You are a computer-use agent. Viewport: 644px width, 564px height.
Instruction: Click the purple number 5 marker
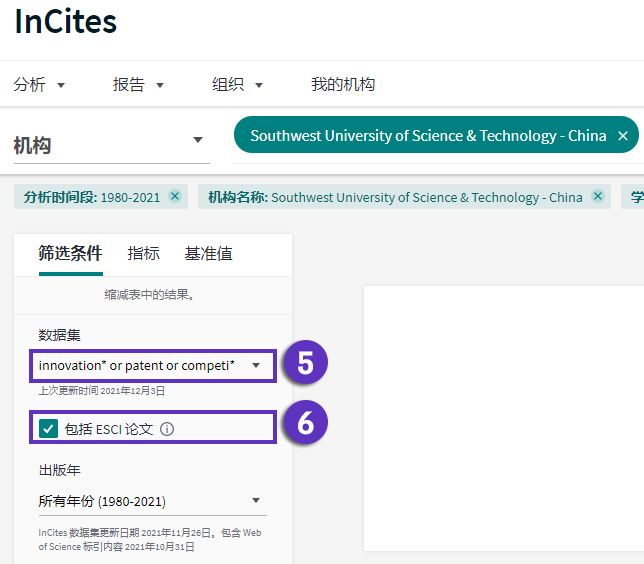pos(305,365)
